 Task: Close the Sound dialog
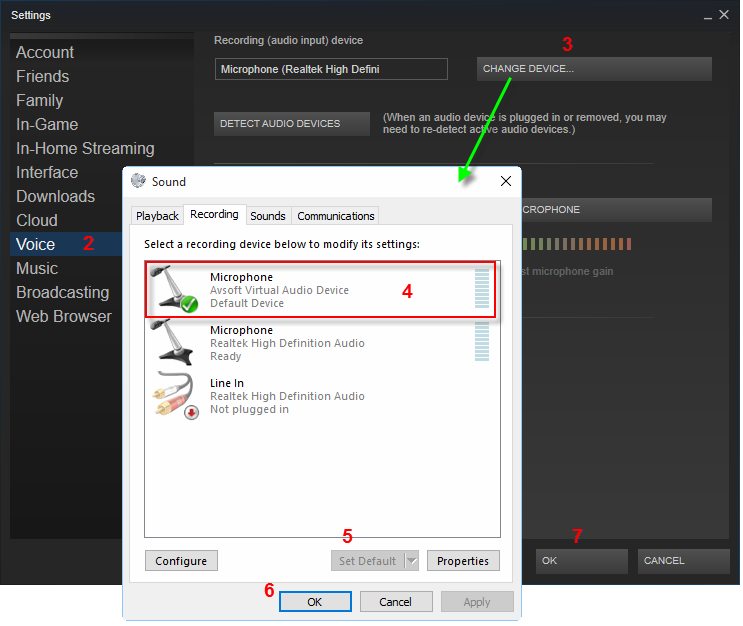[x=506, y=181]
